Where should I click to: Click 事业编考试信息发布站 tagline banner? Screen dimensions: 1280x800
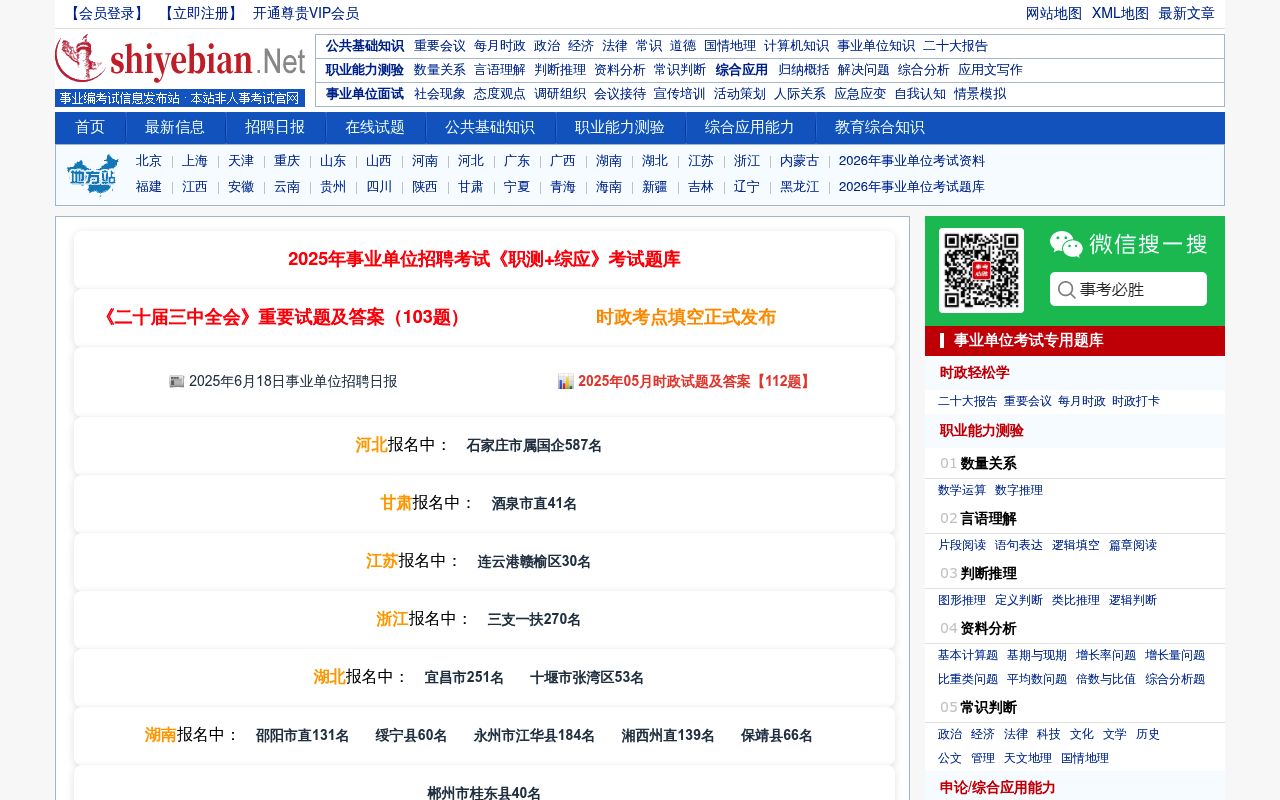(180, 98)
